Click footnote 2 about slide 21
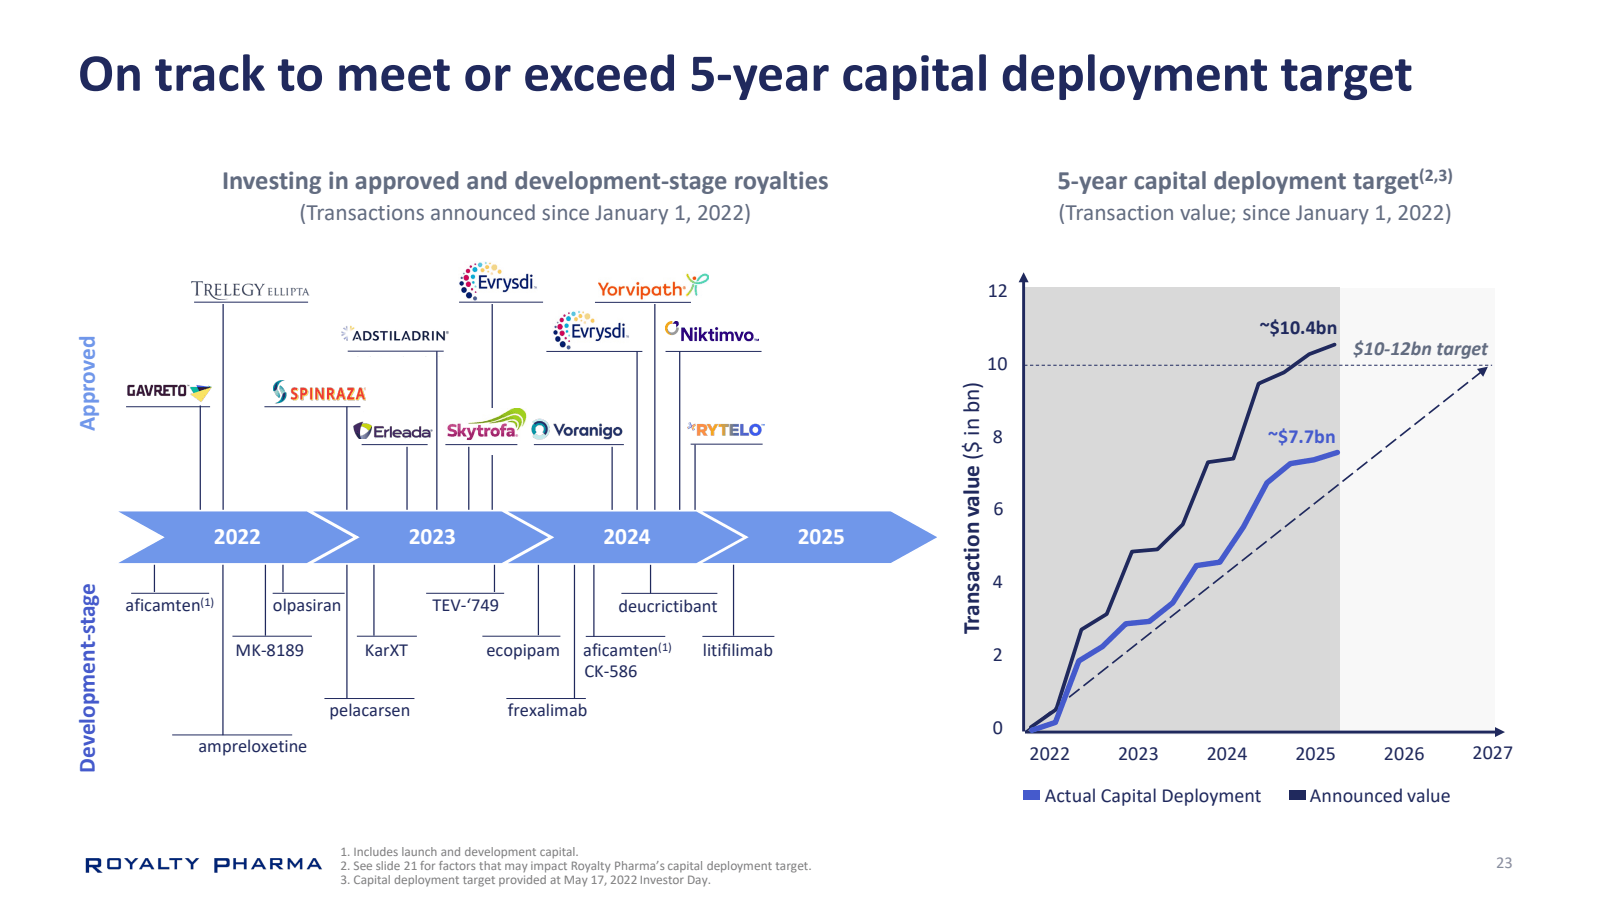 coord(576,866)
